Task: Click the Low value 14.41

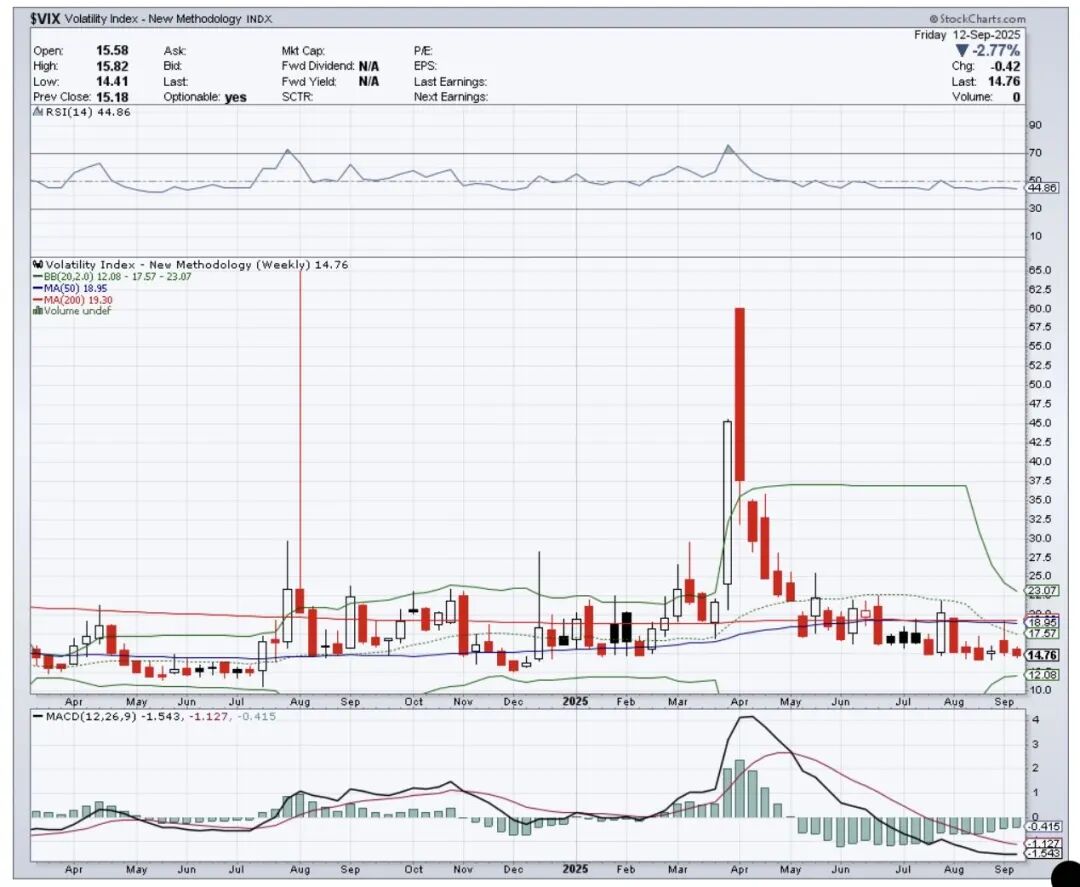Action: pyautogui.click(x=112, y=82)
